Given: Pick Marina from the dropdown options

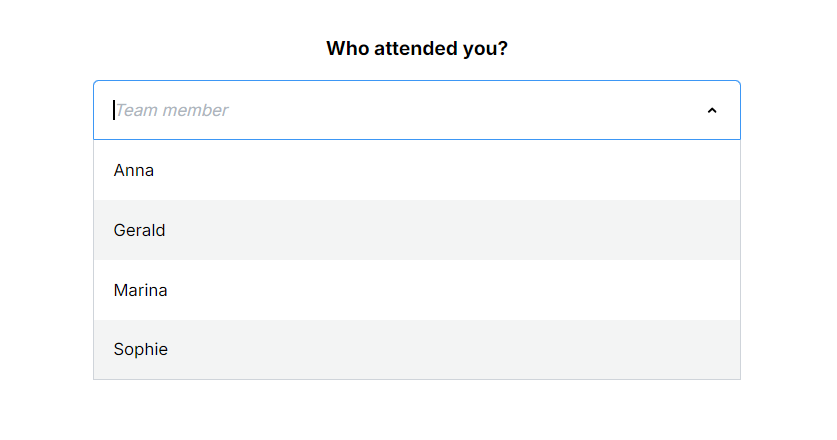Looking at the screenshot, I should 140,290.
